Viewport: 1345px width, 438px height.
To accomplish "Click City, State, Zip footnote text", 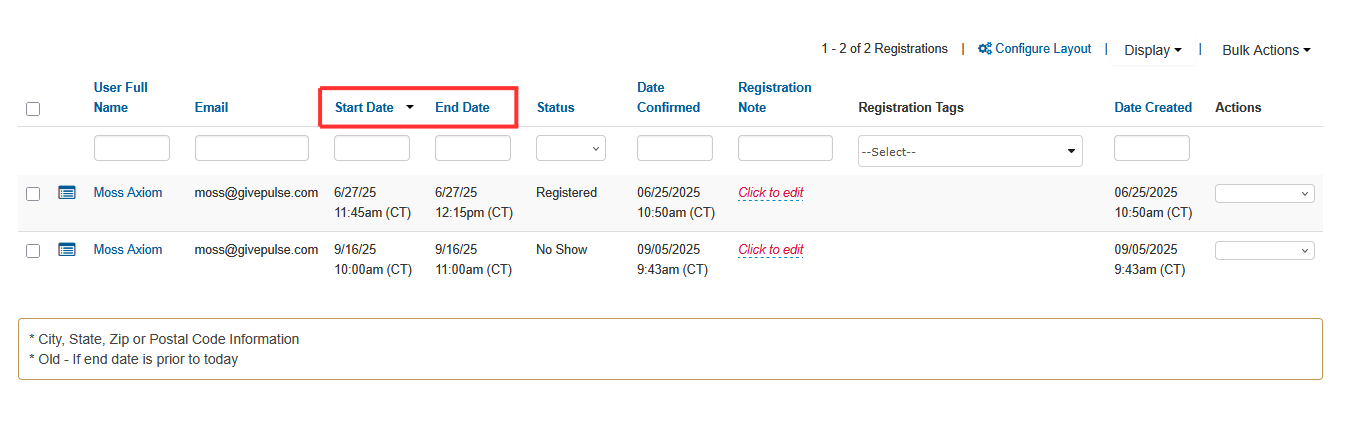I will coord(164,339).
